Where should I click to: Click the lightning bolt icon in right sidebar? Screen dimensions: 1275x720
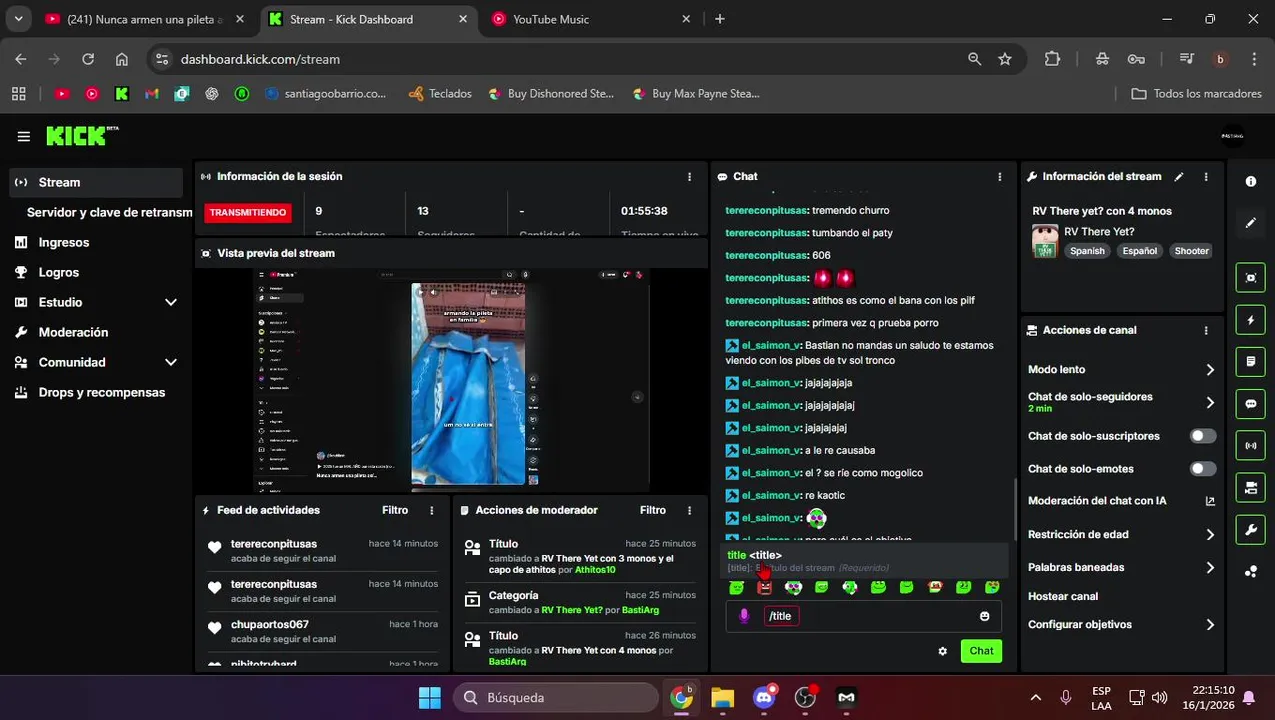pos(1251,320)
